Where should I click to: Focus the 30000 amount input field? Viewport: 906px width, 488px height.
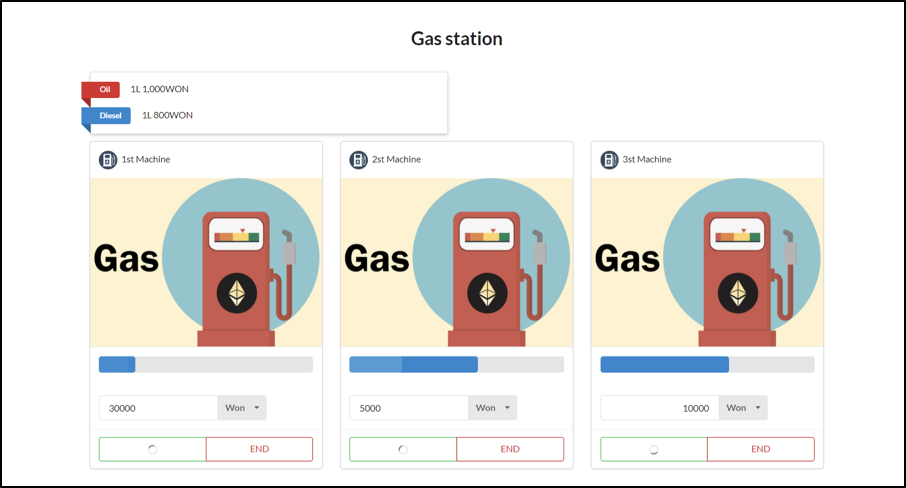(158, 408)
